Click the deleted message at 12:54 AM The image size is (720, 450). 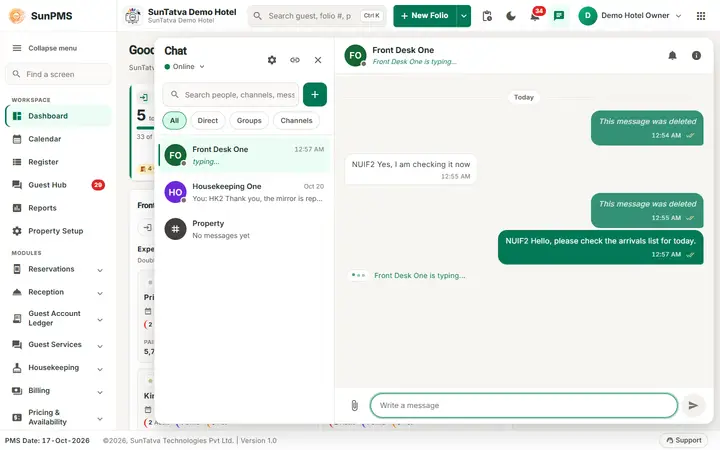[647, 128]
